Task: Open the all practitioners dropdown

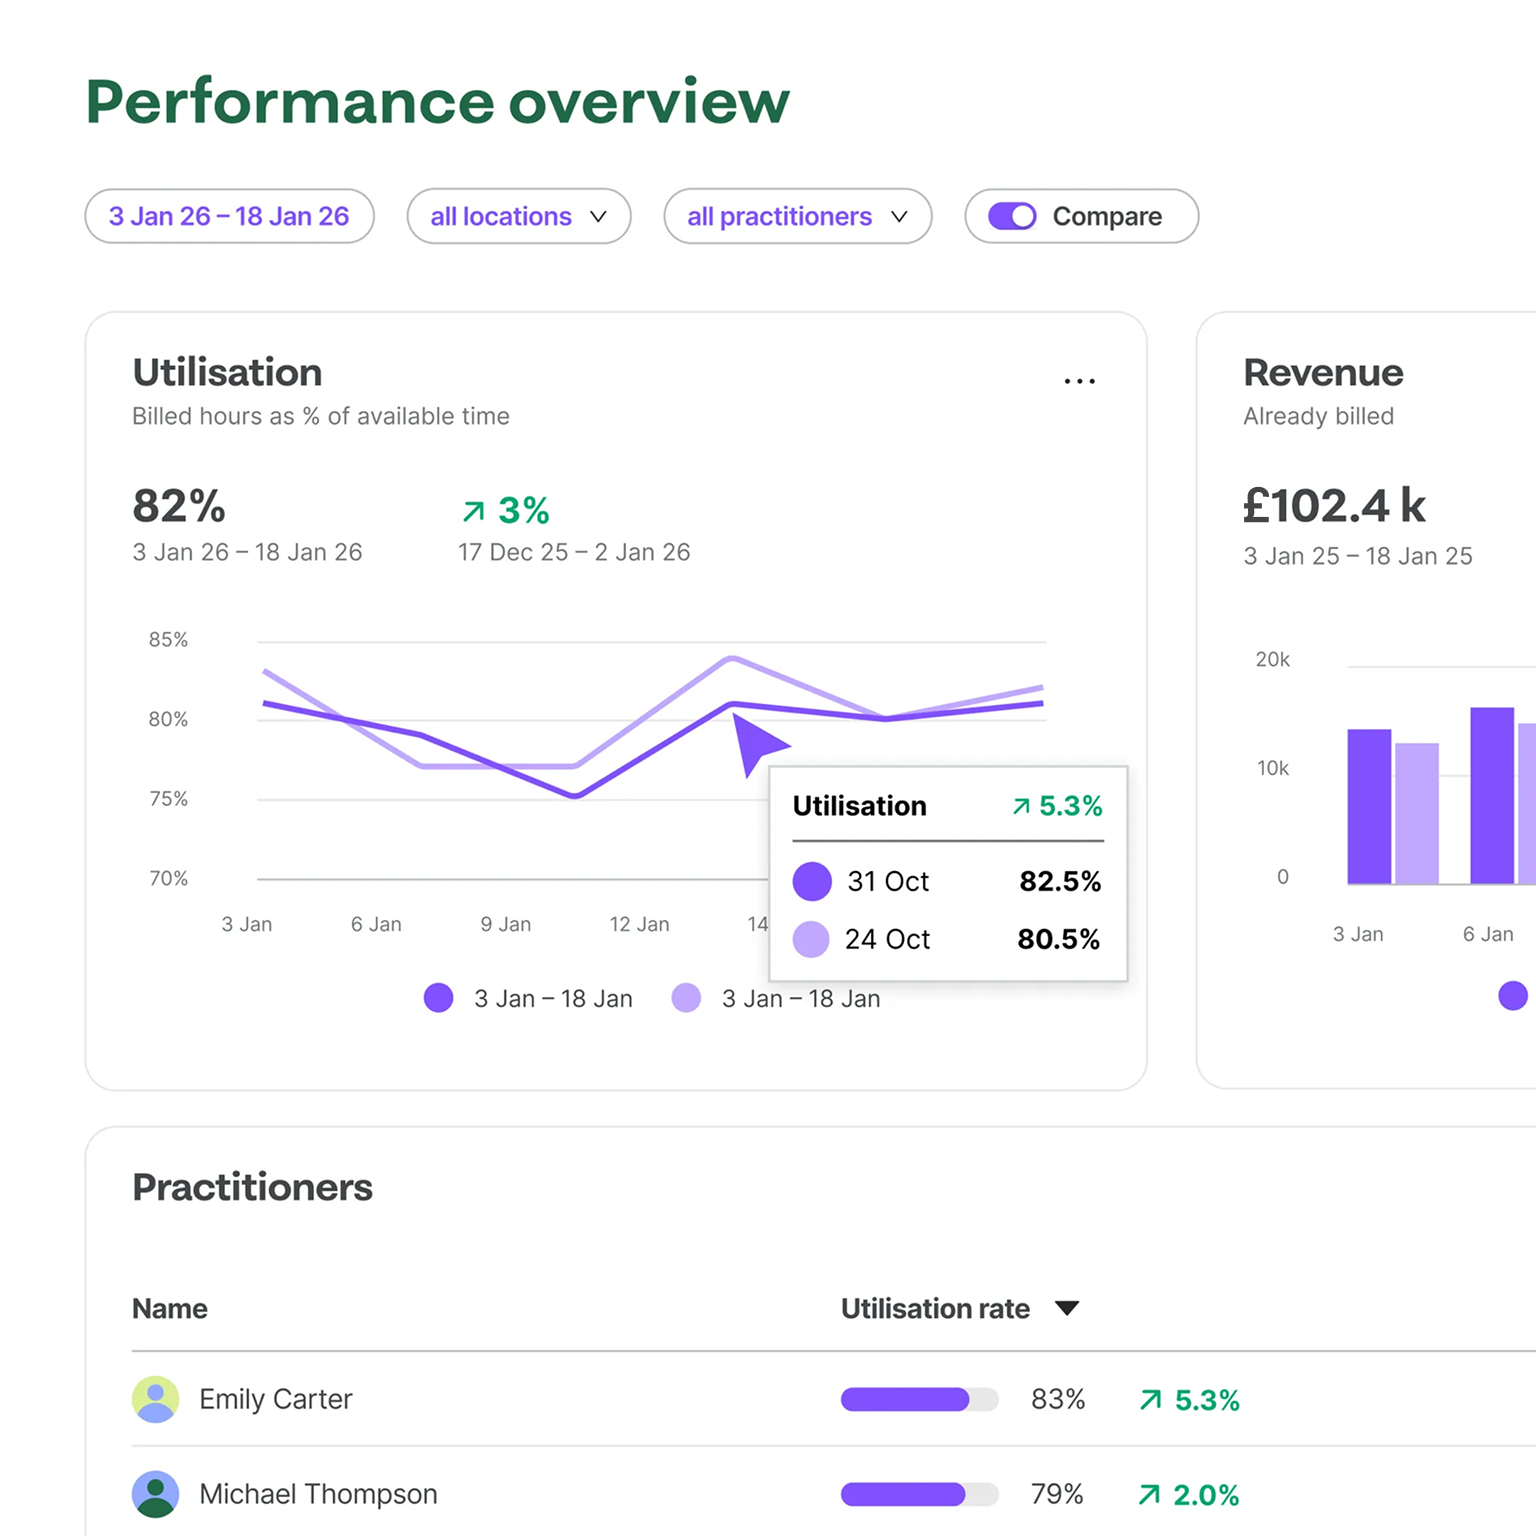Action: click(798, 216)
